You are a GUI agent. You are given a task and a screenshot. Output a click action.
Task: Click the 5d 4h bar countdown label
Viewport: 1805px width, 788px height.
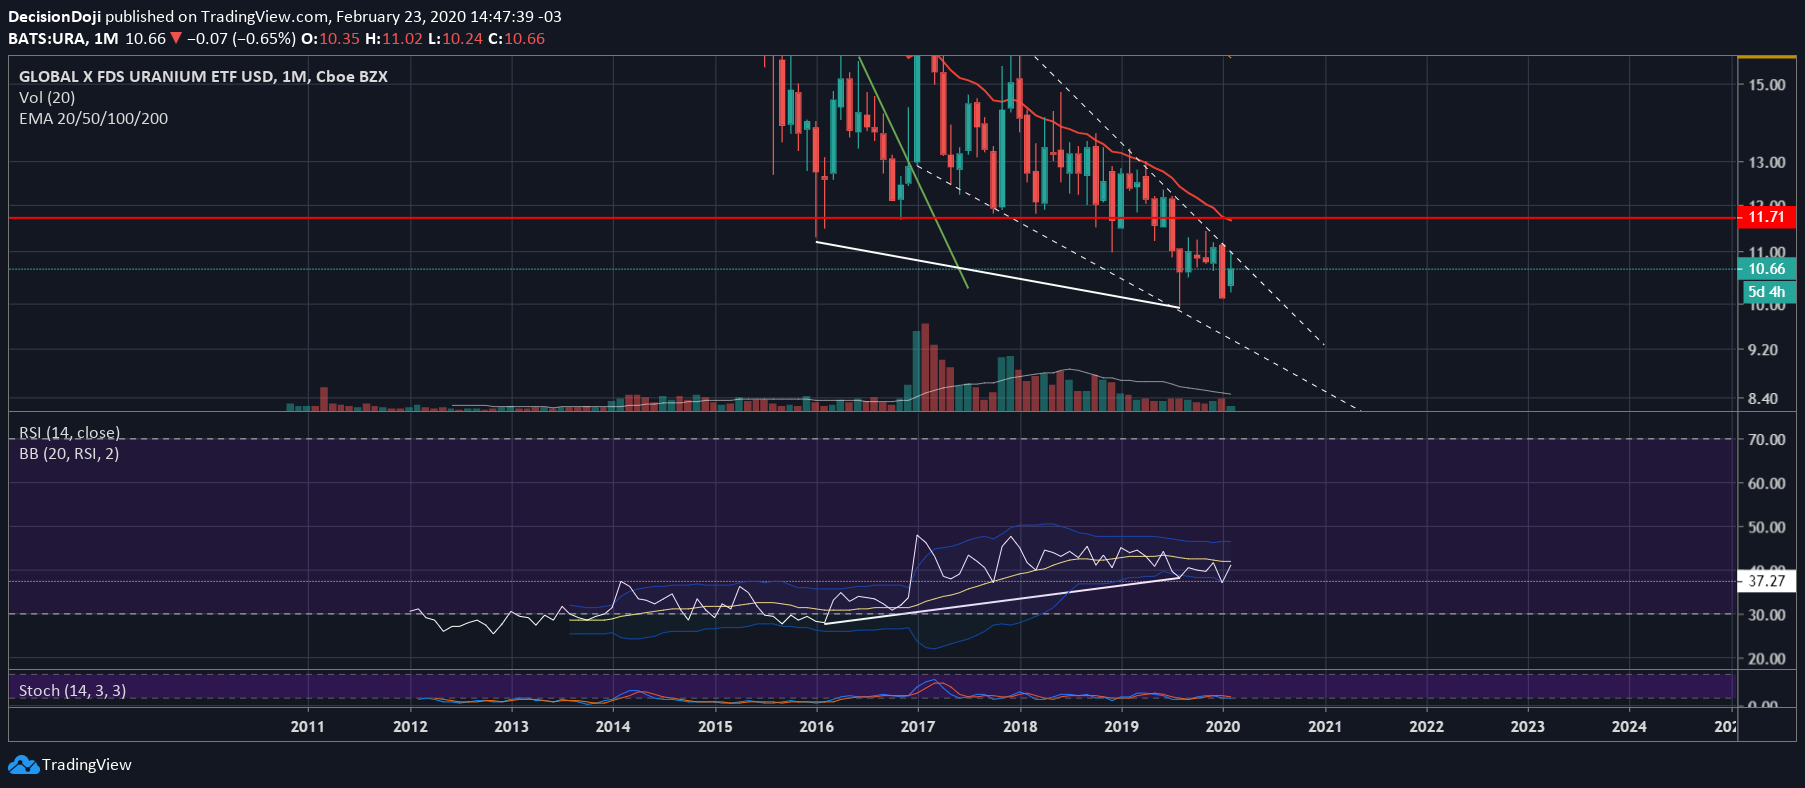[x=1767, y=292]
